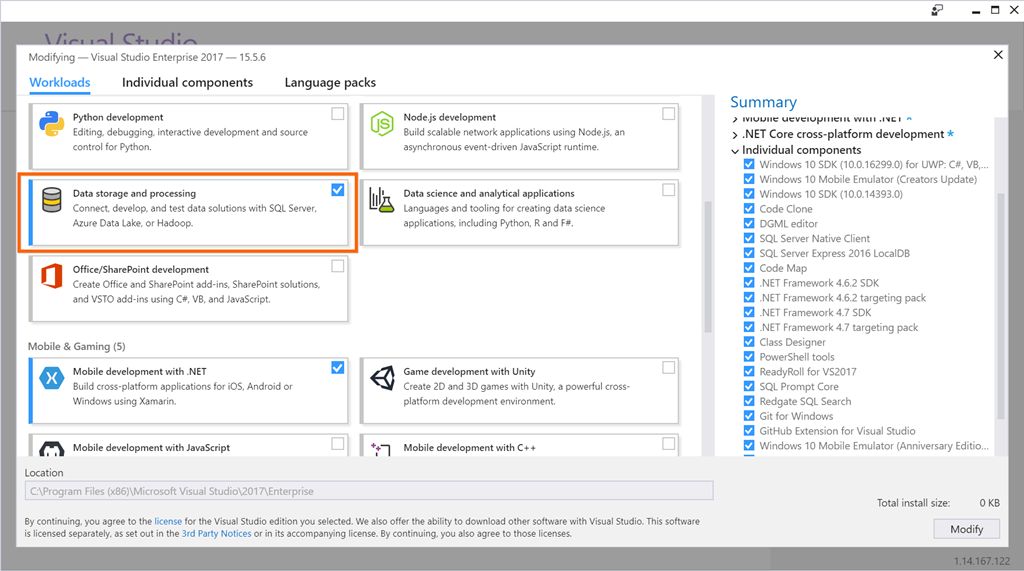Click the Data storage and processing database icon
1024x571 pixels.
tap(52, 200)
